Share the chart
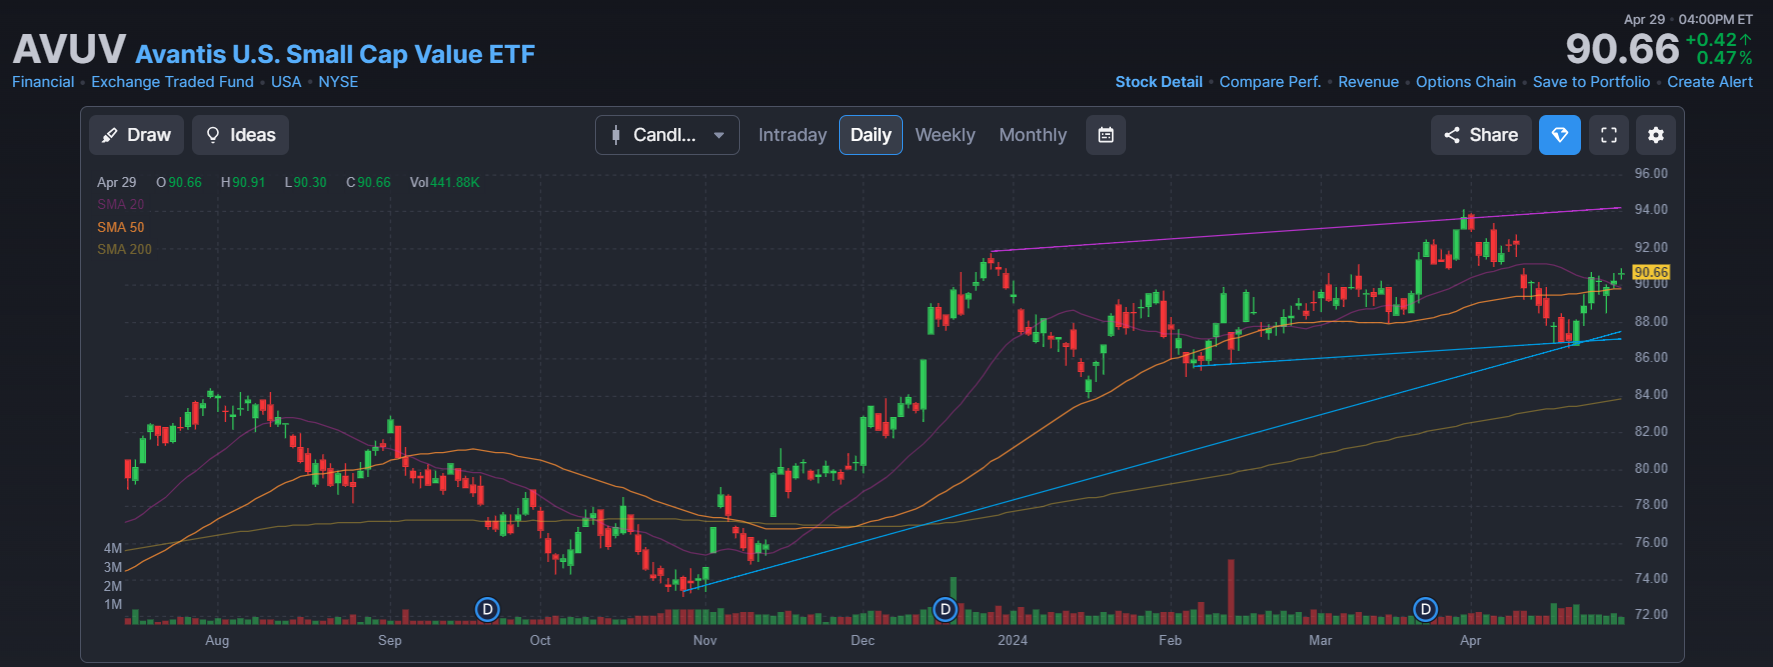1773x667 pixels. 1481,135
